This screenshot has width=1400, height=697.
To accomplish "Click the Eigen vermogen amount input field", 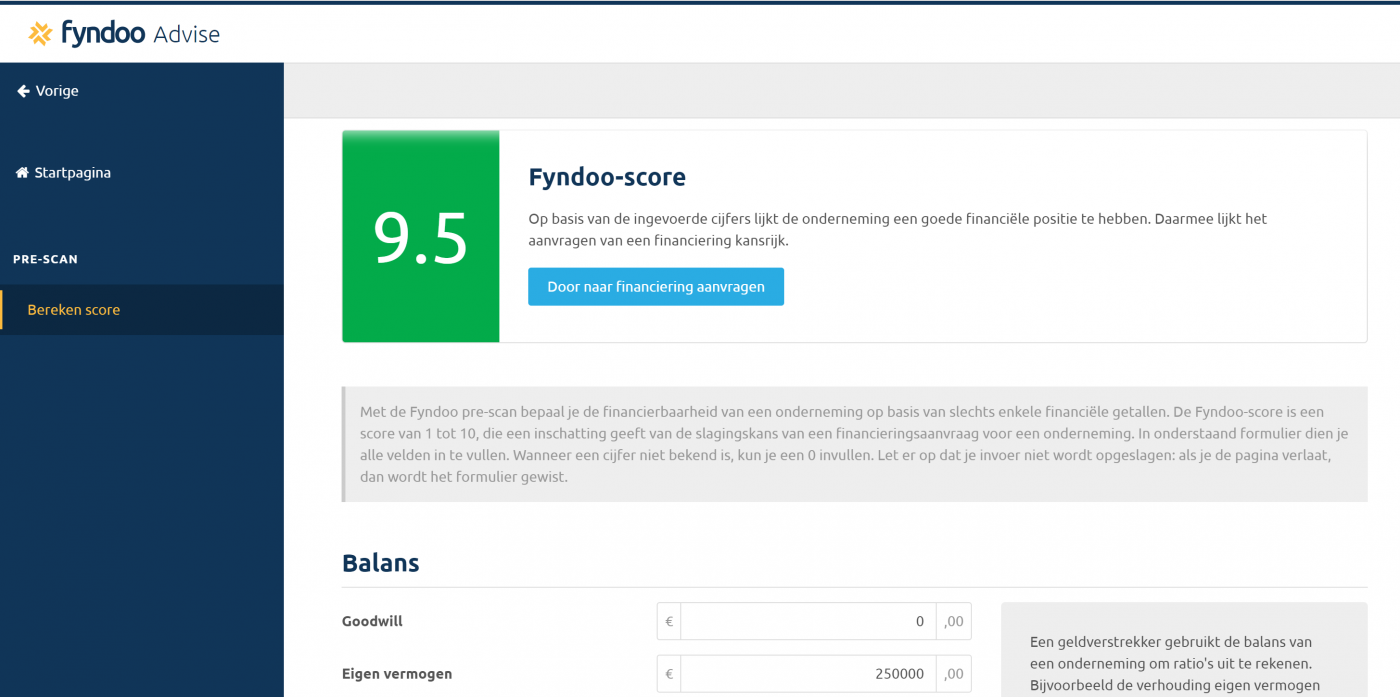I will coord(808,674).
